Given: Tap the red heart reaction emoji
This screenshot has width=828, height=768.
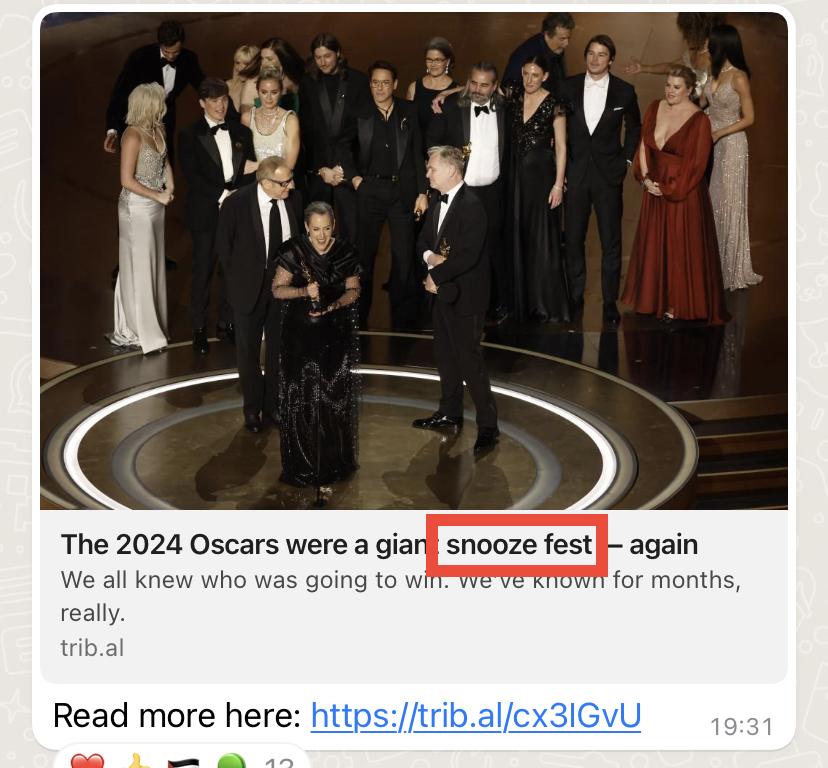Looking at the screenshot, I should [x=88, y=762].
